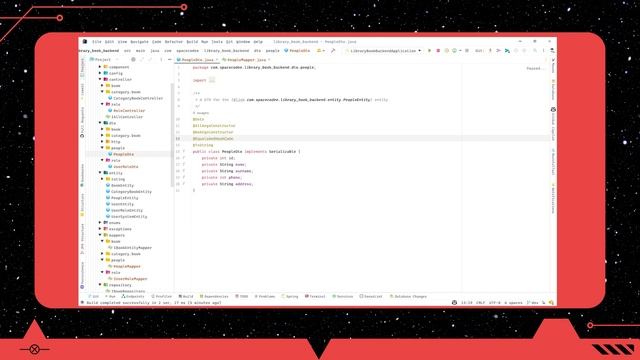Run LibraryBookBackendApplication with green play icon
The height and width of the screenshot is (360, 640).
(429, 51)
